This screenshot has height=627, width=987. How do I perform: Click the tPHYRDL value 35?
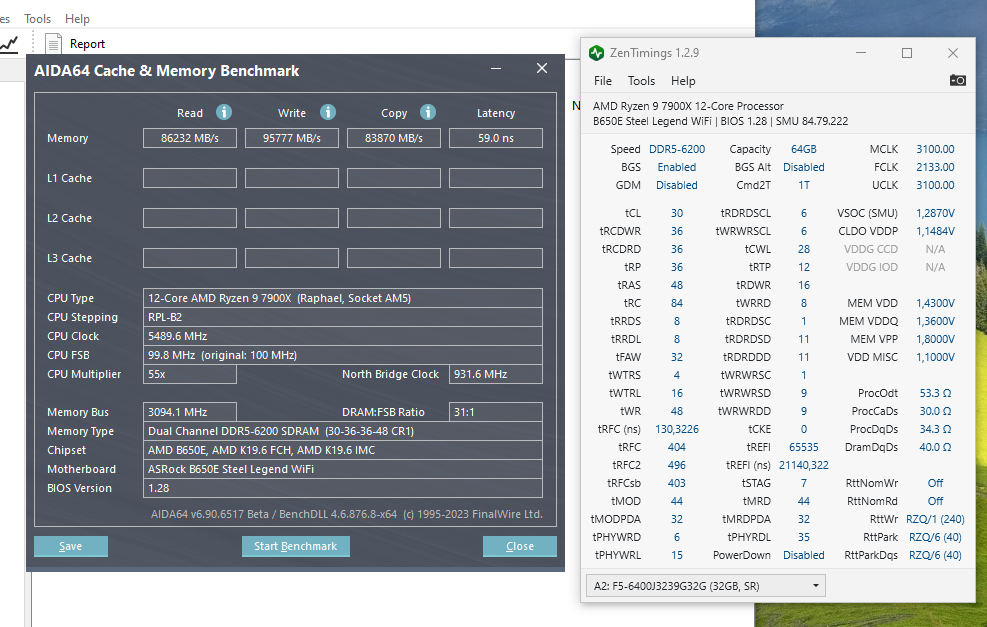click(804, 537)
